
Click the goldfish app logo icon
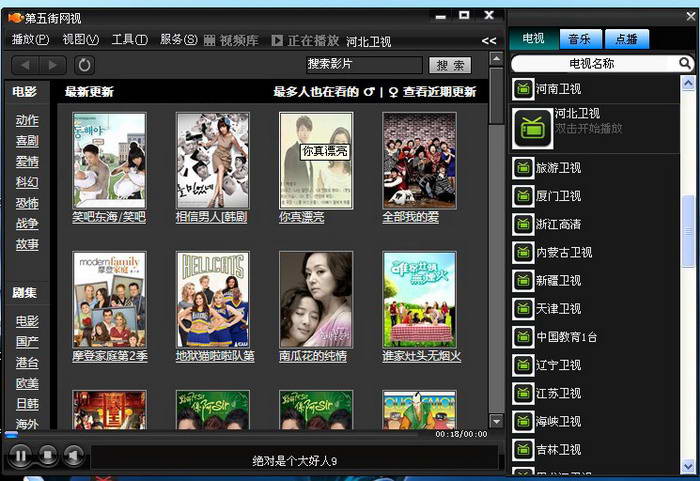(x=15, y=18)
